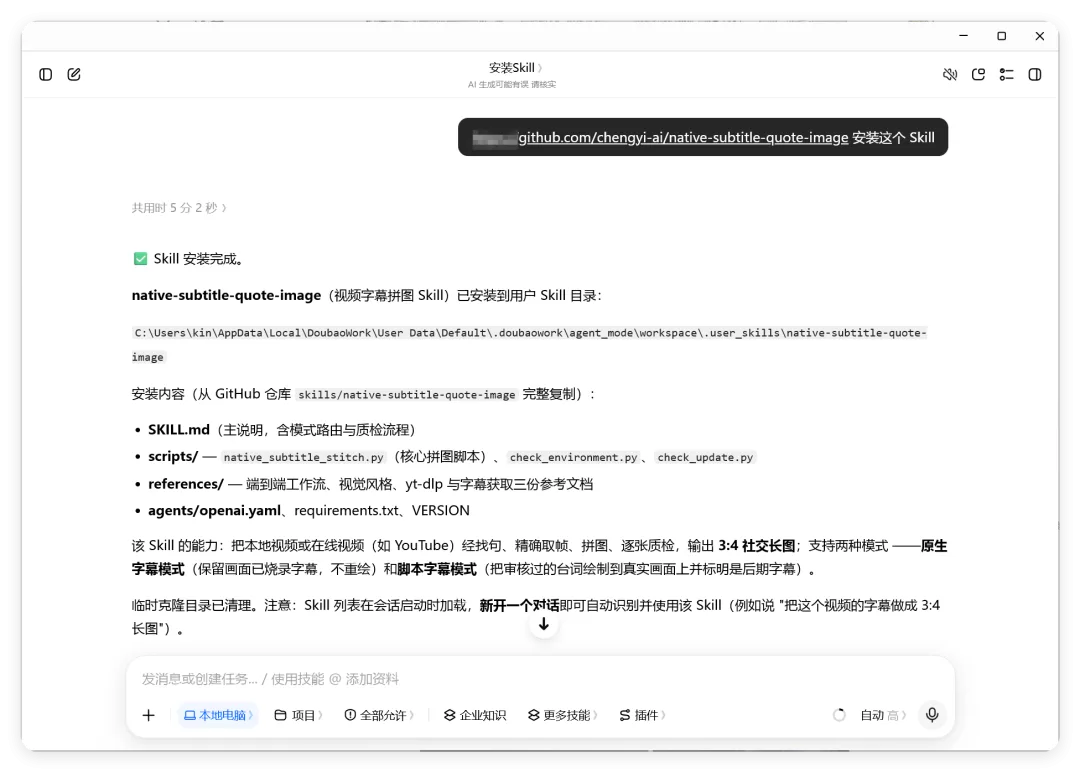Click the bold 3:4 社交长图 text

tap(756, 545)
